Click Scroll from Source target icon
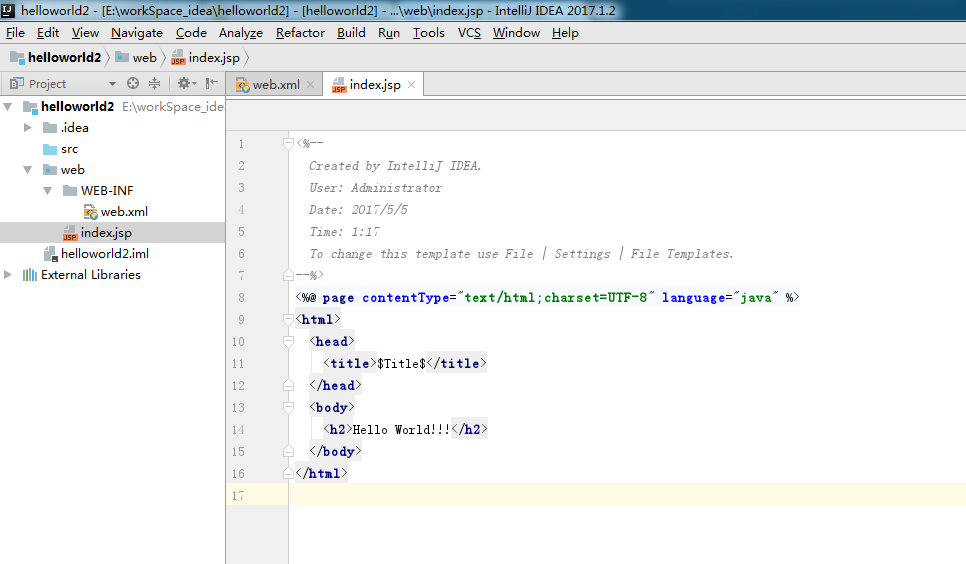The height and width of the screenshot is (564, 966). pos(132,83)
